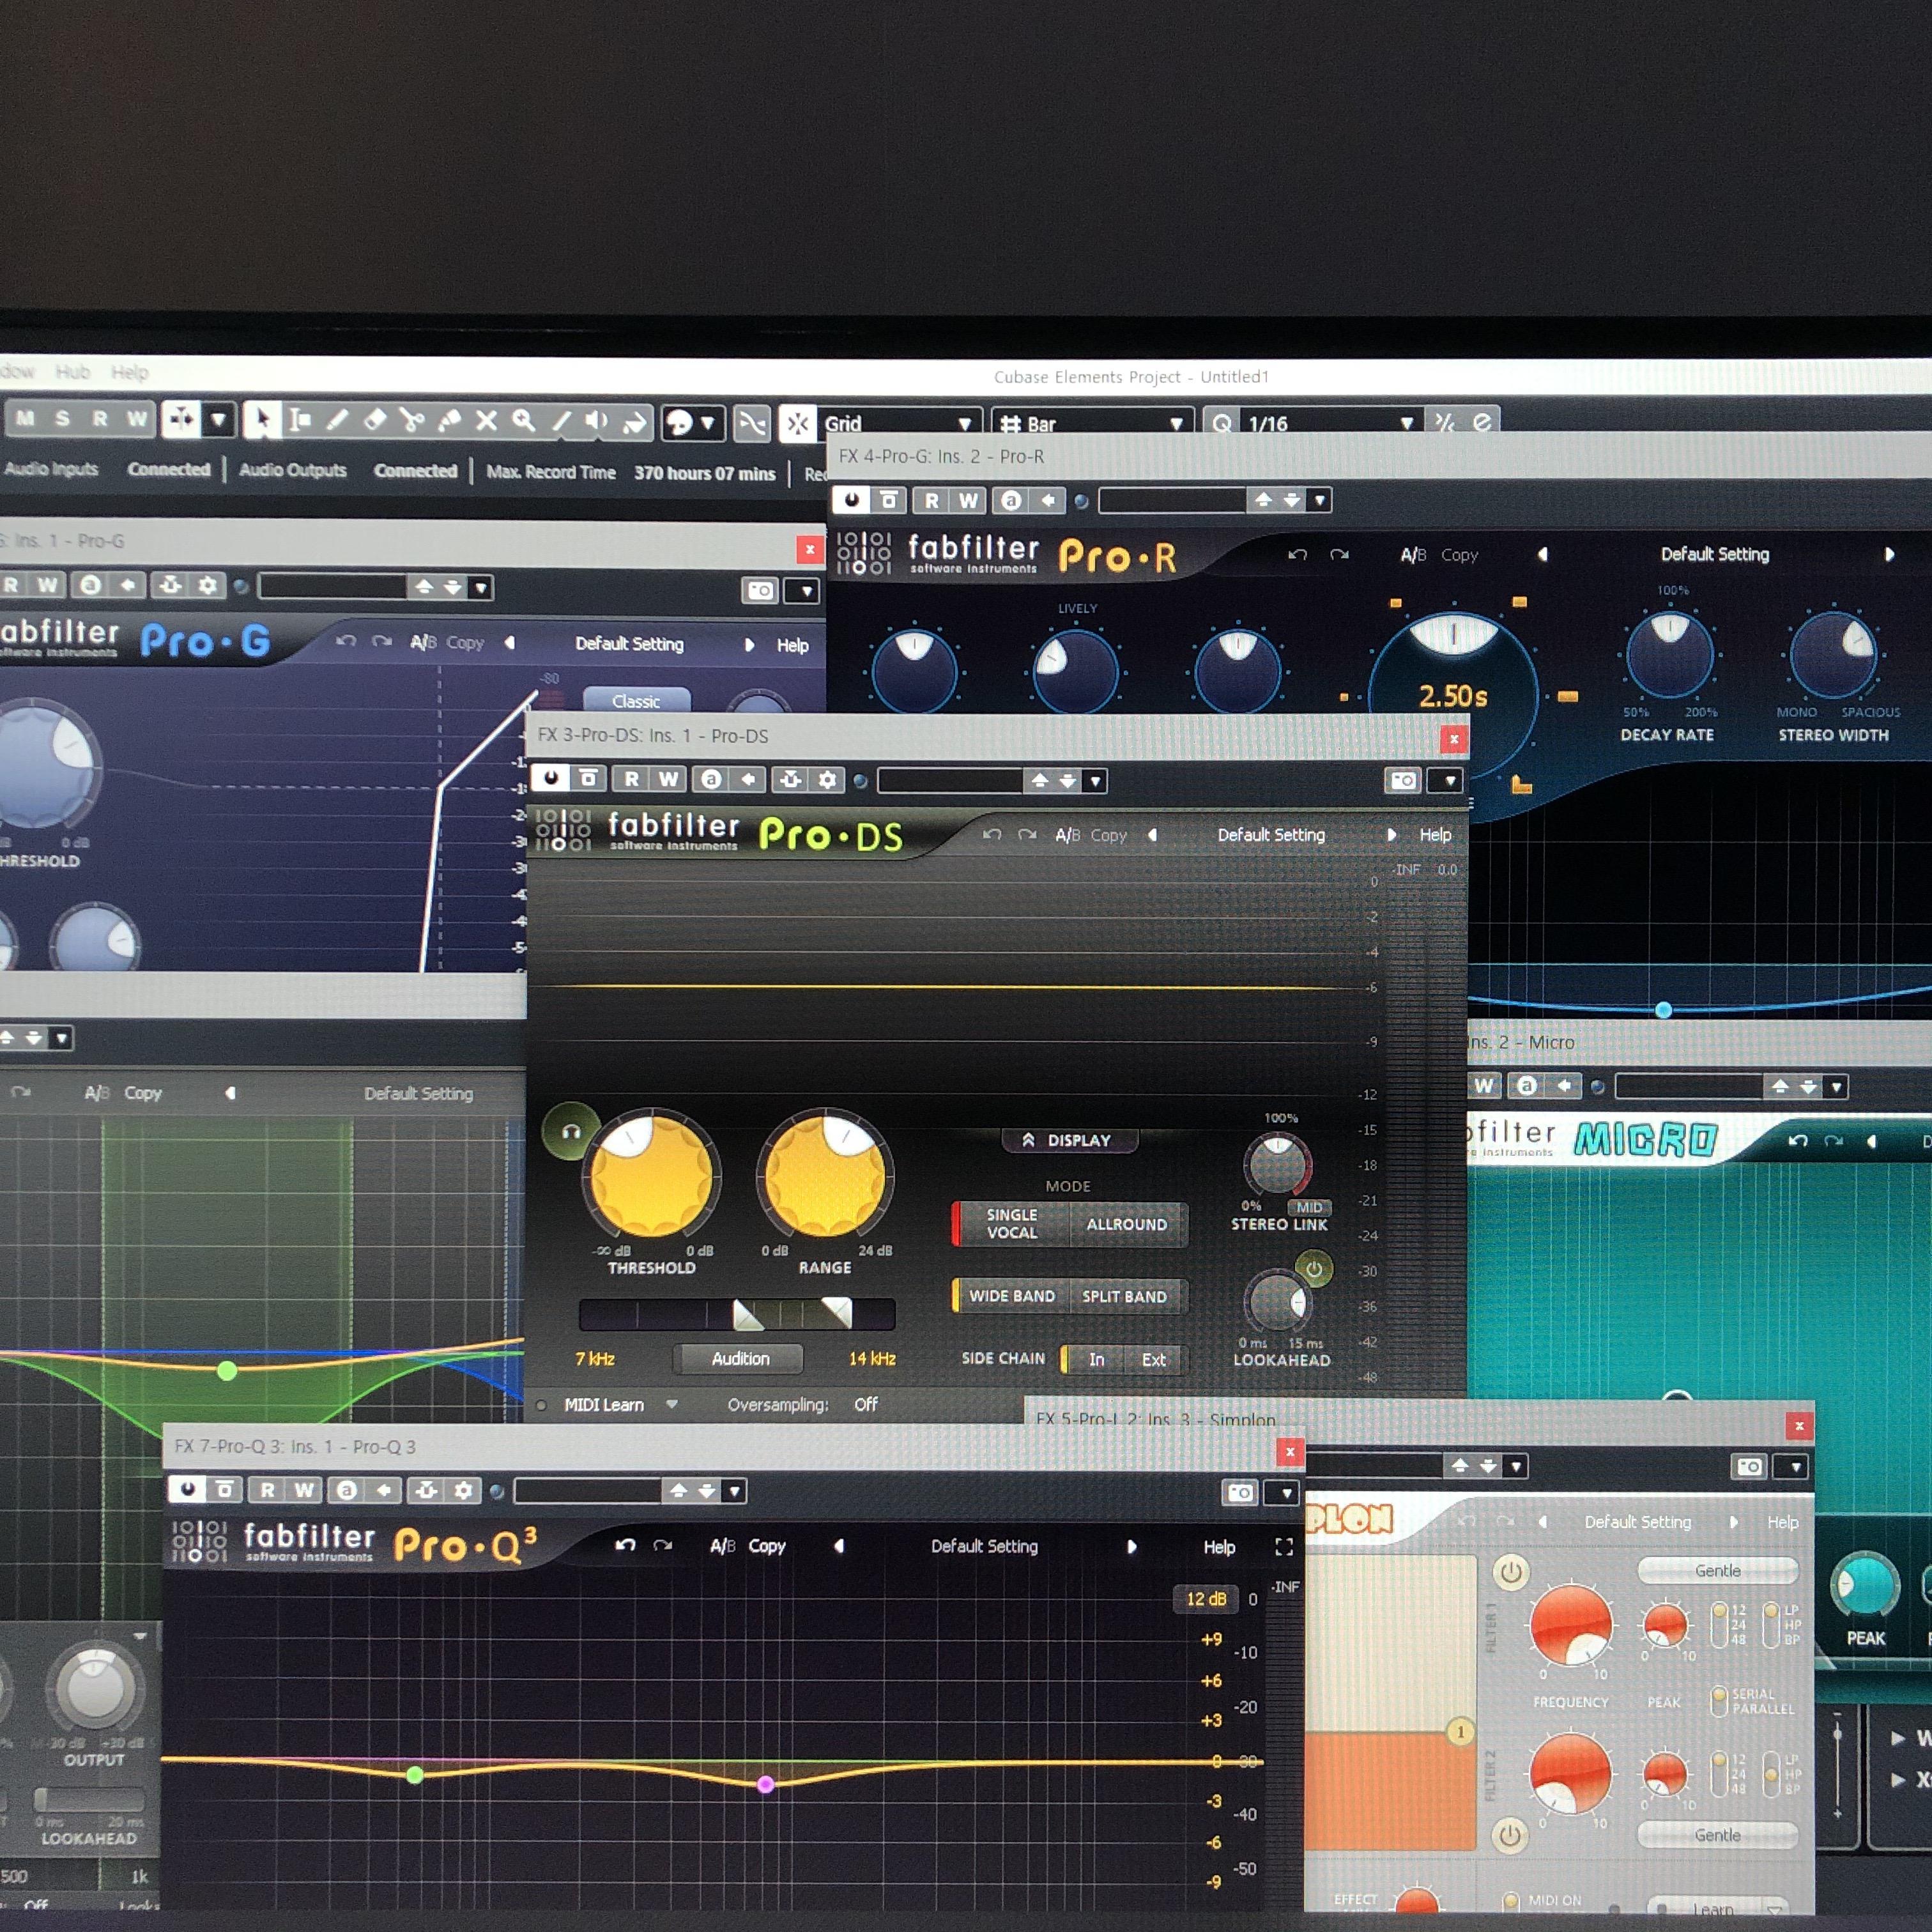Select the Split scissors tool in Cubase toolbar

click(411, 421)
